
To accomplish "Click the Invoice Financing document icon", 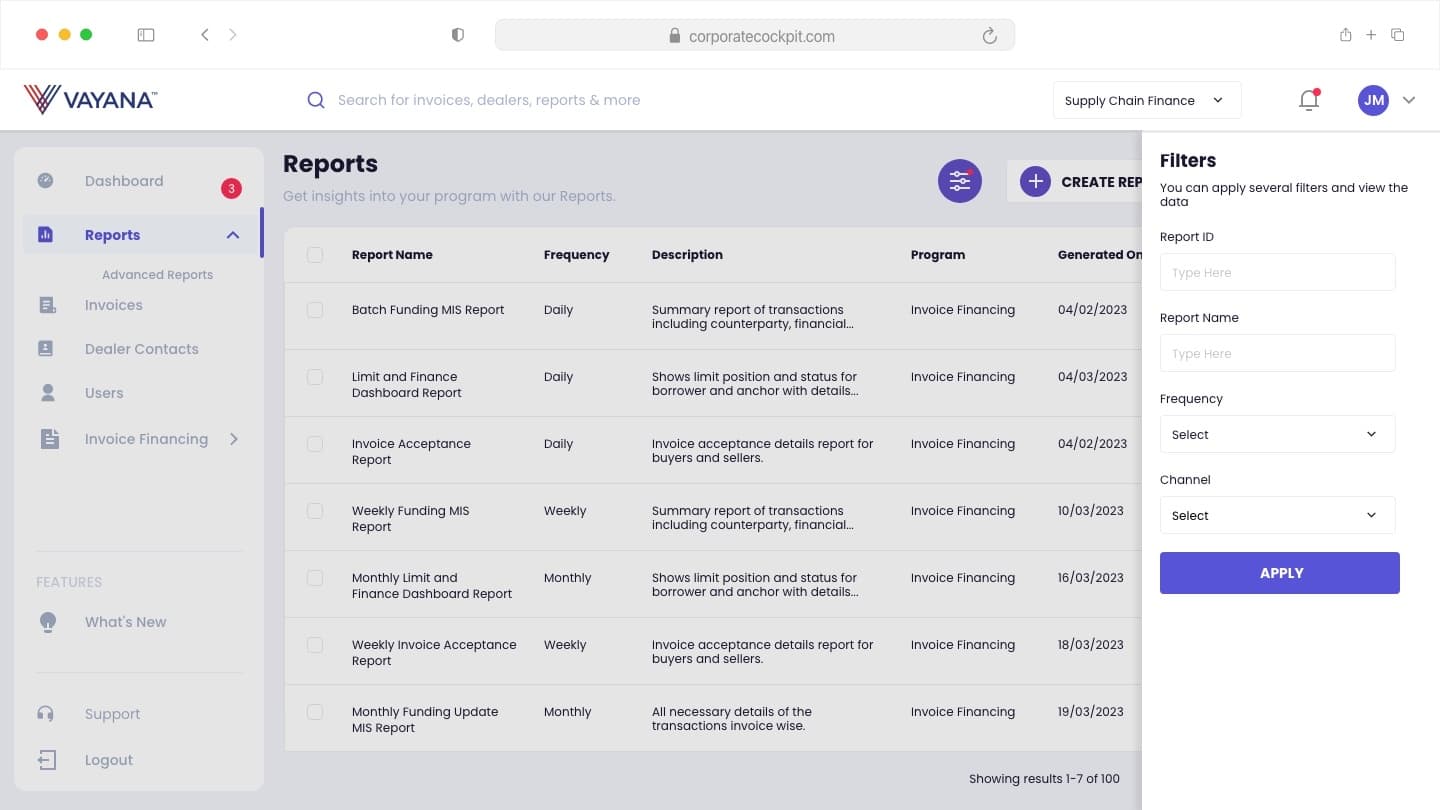I will (49, 439).
